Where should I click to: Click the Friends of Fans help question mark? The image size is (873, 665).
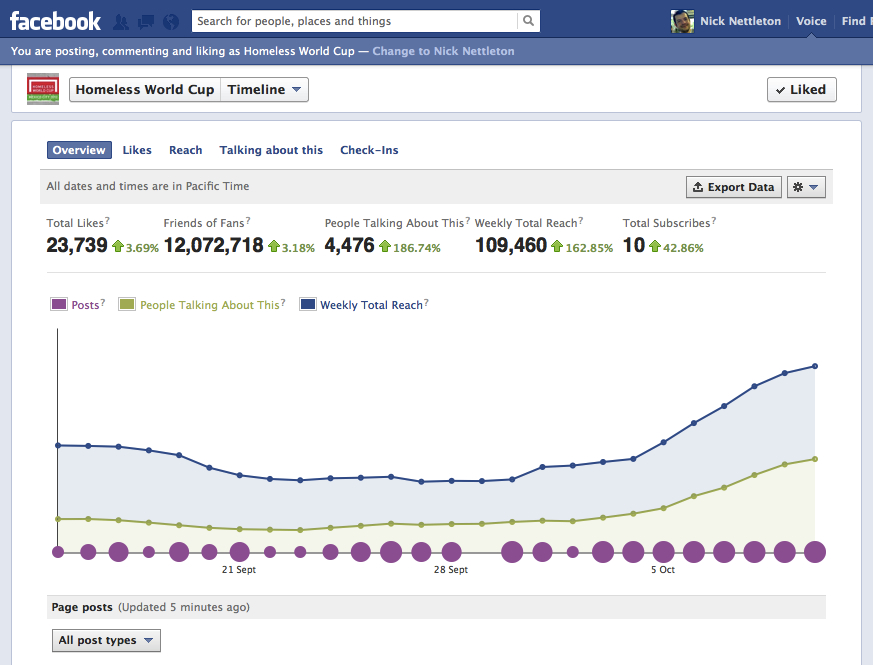point(248,221)
